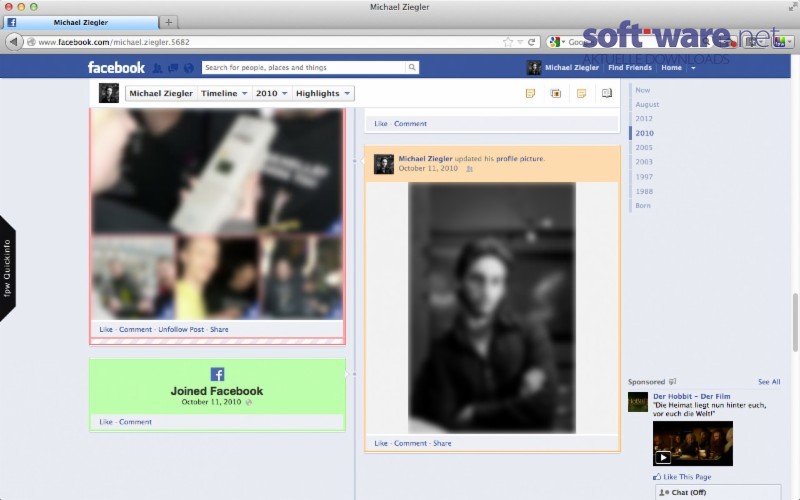Open Michael Ziegler profile link in blue header

[x=571, y=67]
